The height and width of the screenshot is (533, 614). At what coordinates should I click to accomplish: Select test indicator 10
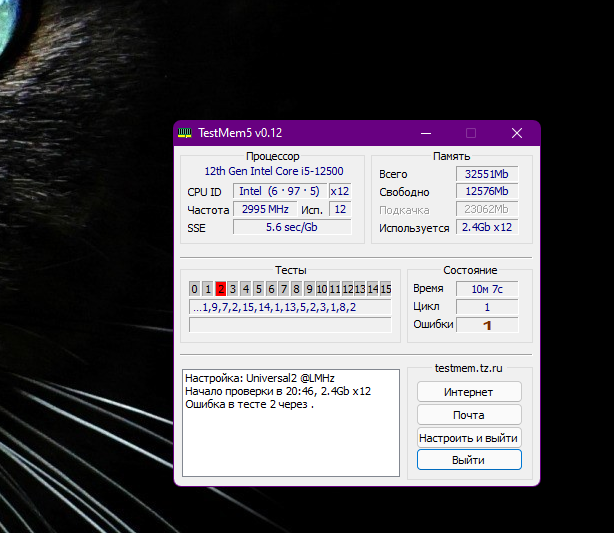[x=322, y=289]
